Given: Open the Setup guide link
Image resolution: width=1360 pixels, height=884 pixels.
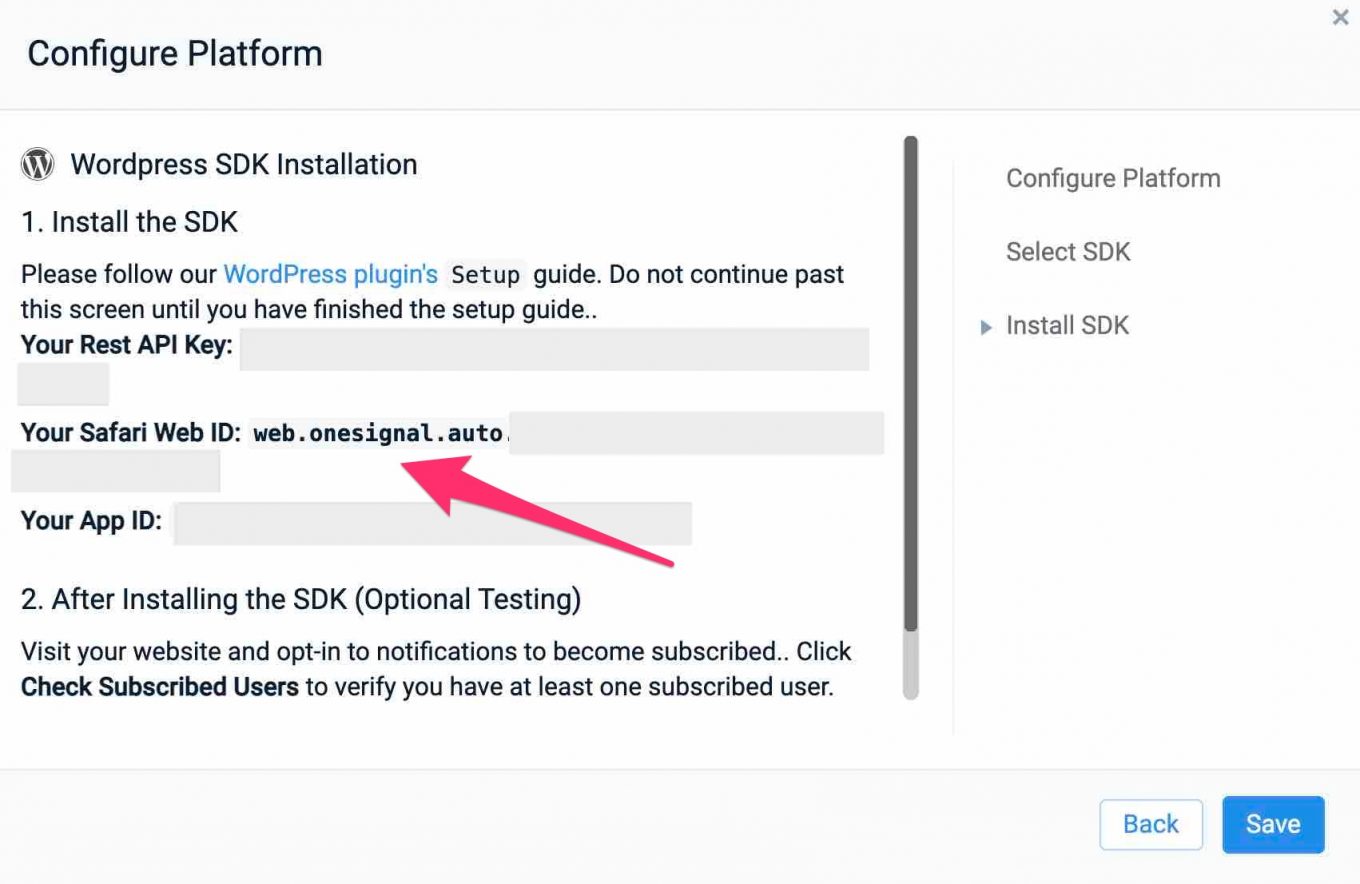Looking at the screenshot, I should coord(485,274).
